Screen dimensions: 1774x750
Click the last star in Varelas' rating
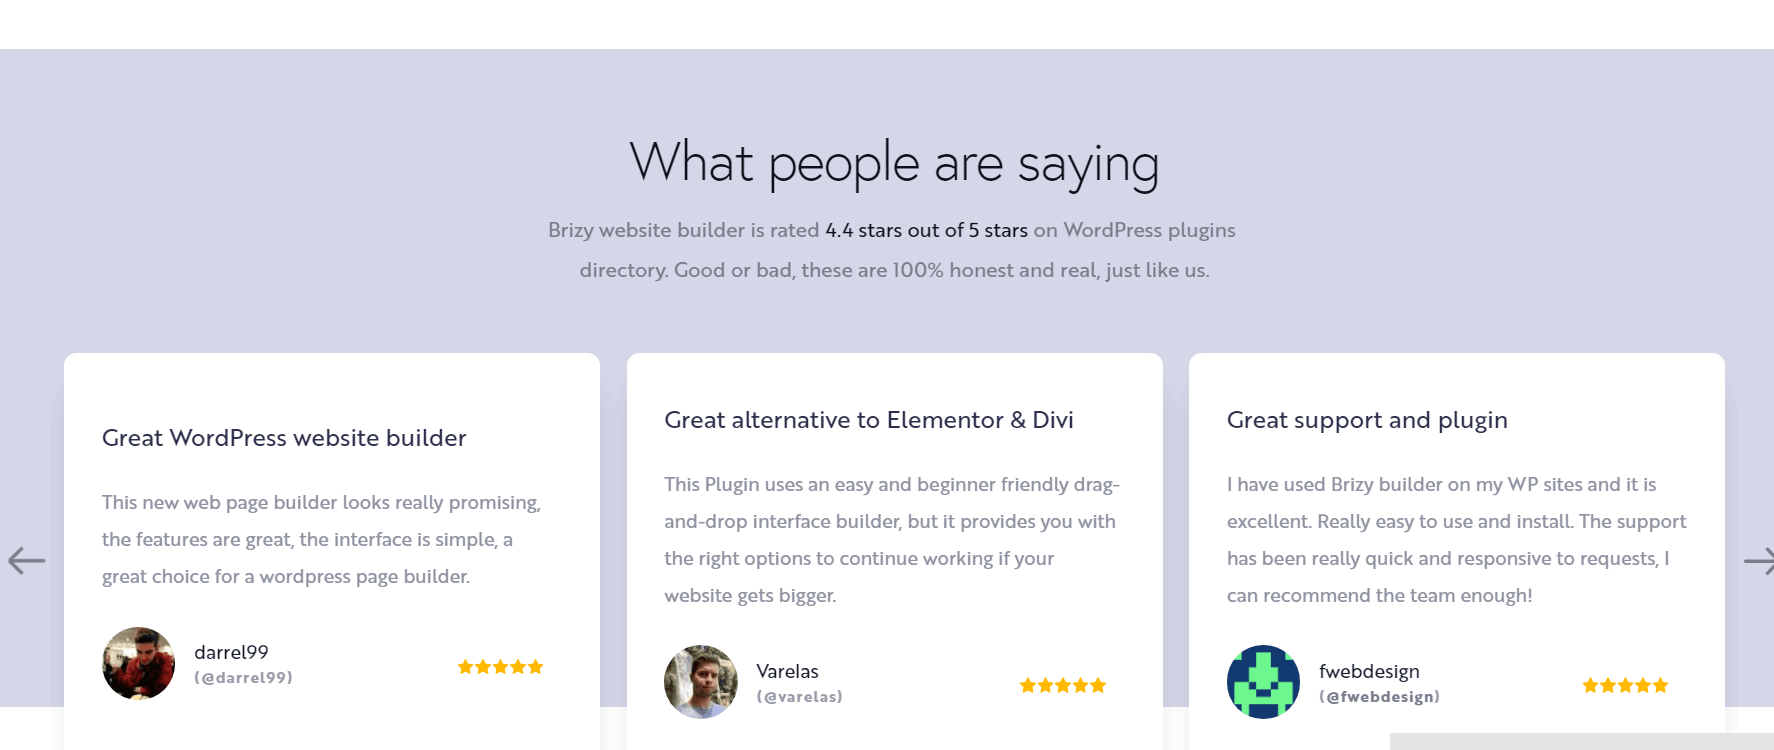click(x=1098, y=684)
